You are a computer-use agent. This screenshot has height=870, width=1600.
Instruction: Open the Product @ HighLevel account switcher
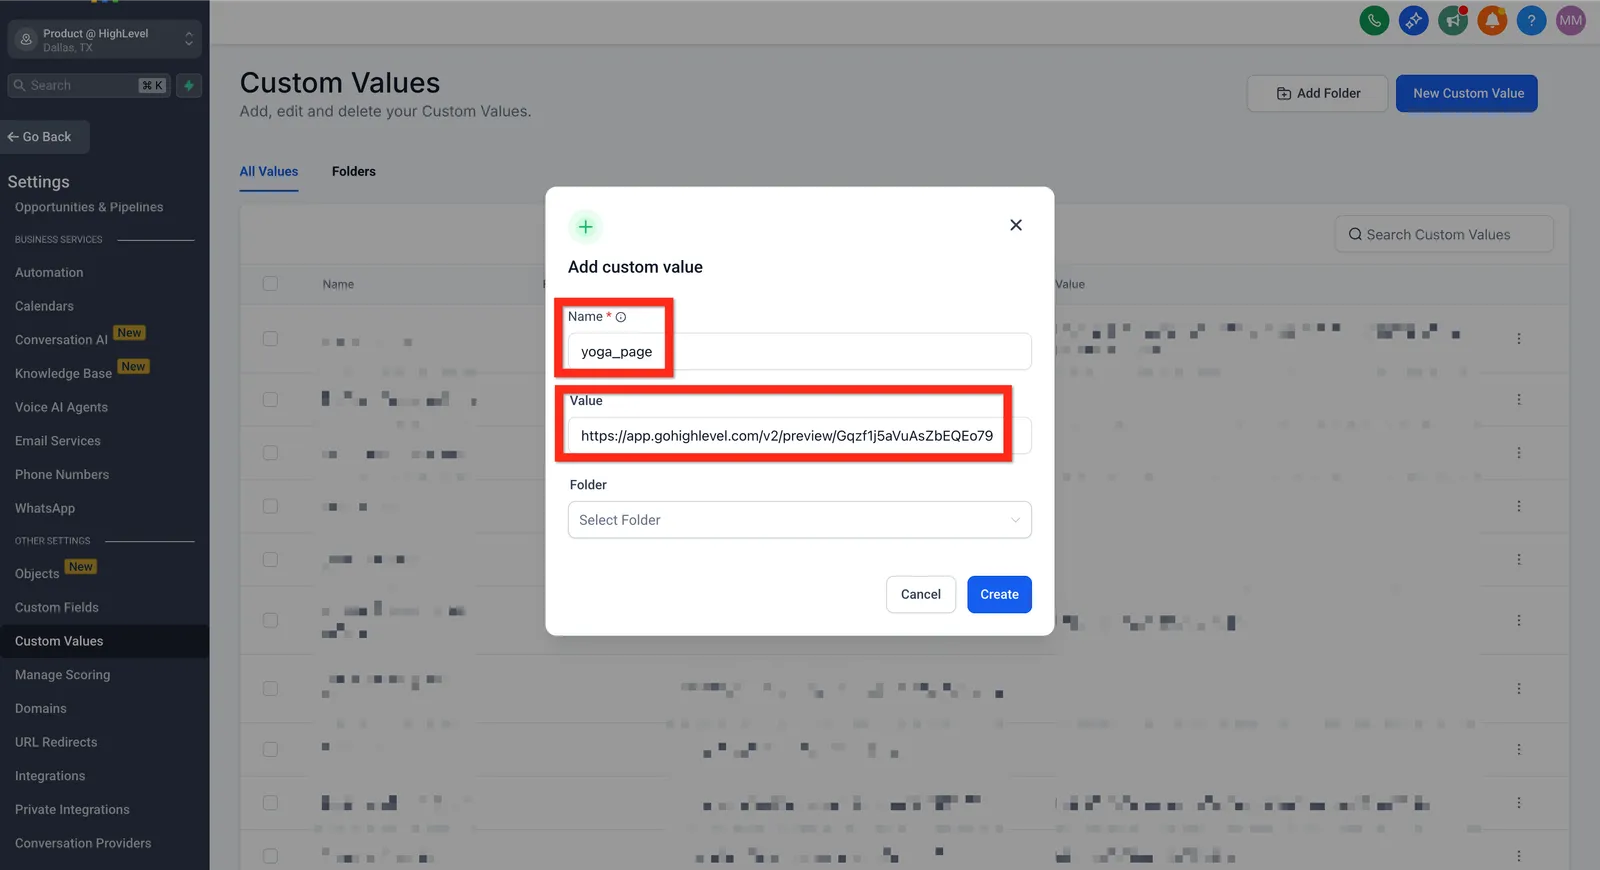[x=105, y=40]
